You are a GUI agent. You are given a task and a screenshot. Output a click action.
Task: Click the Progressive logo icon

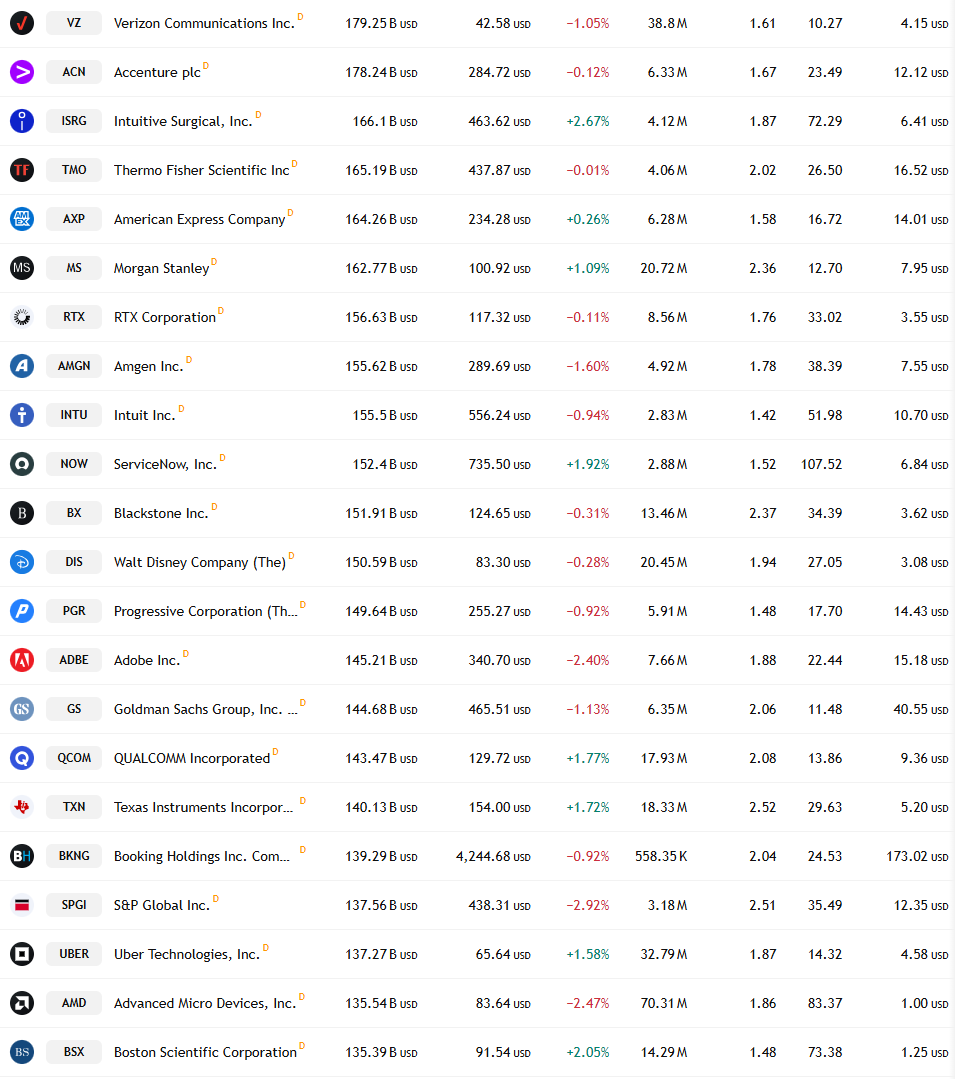tap(22, 610)
